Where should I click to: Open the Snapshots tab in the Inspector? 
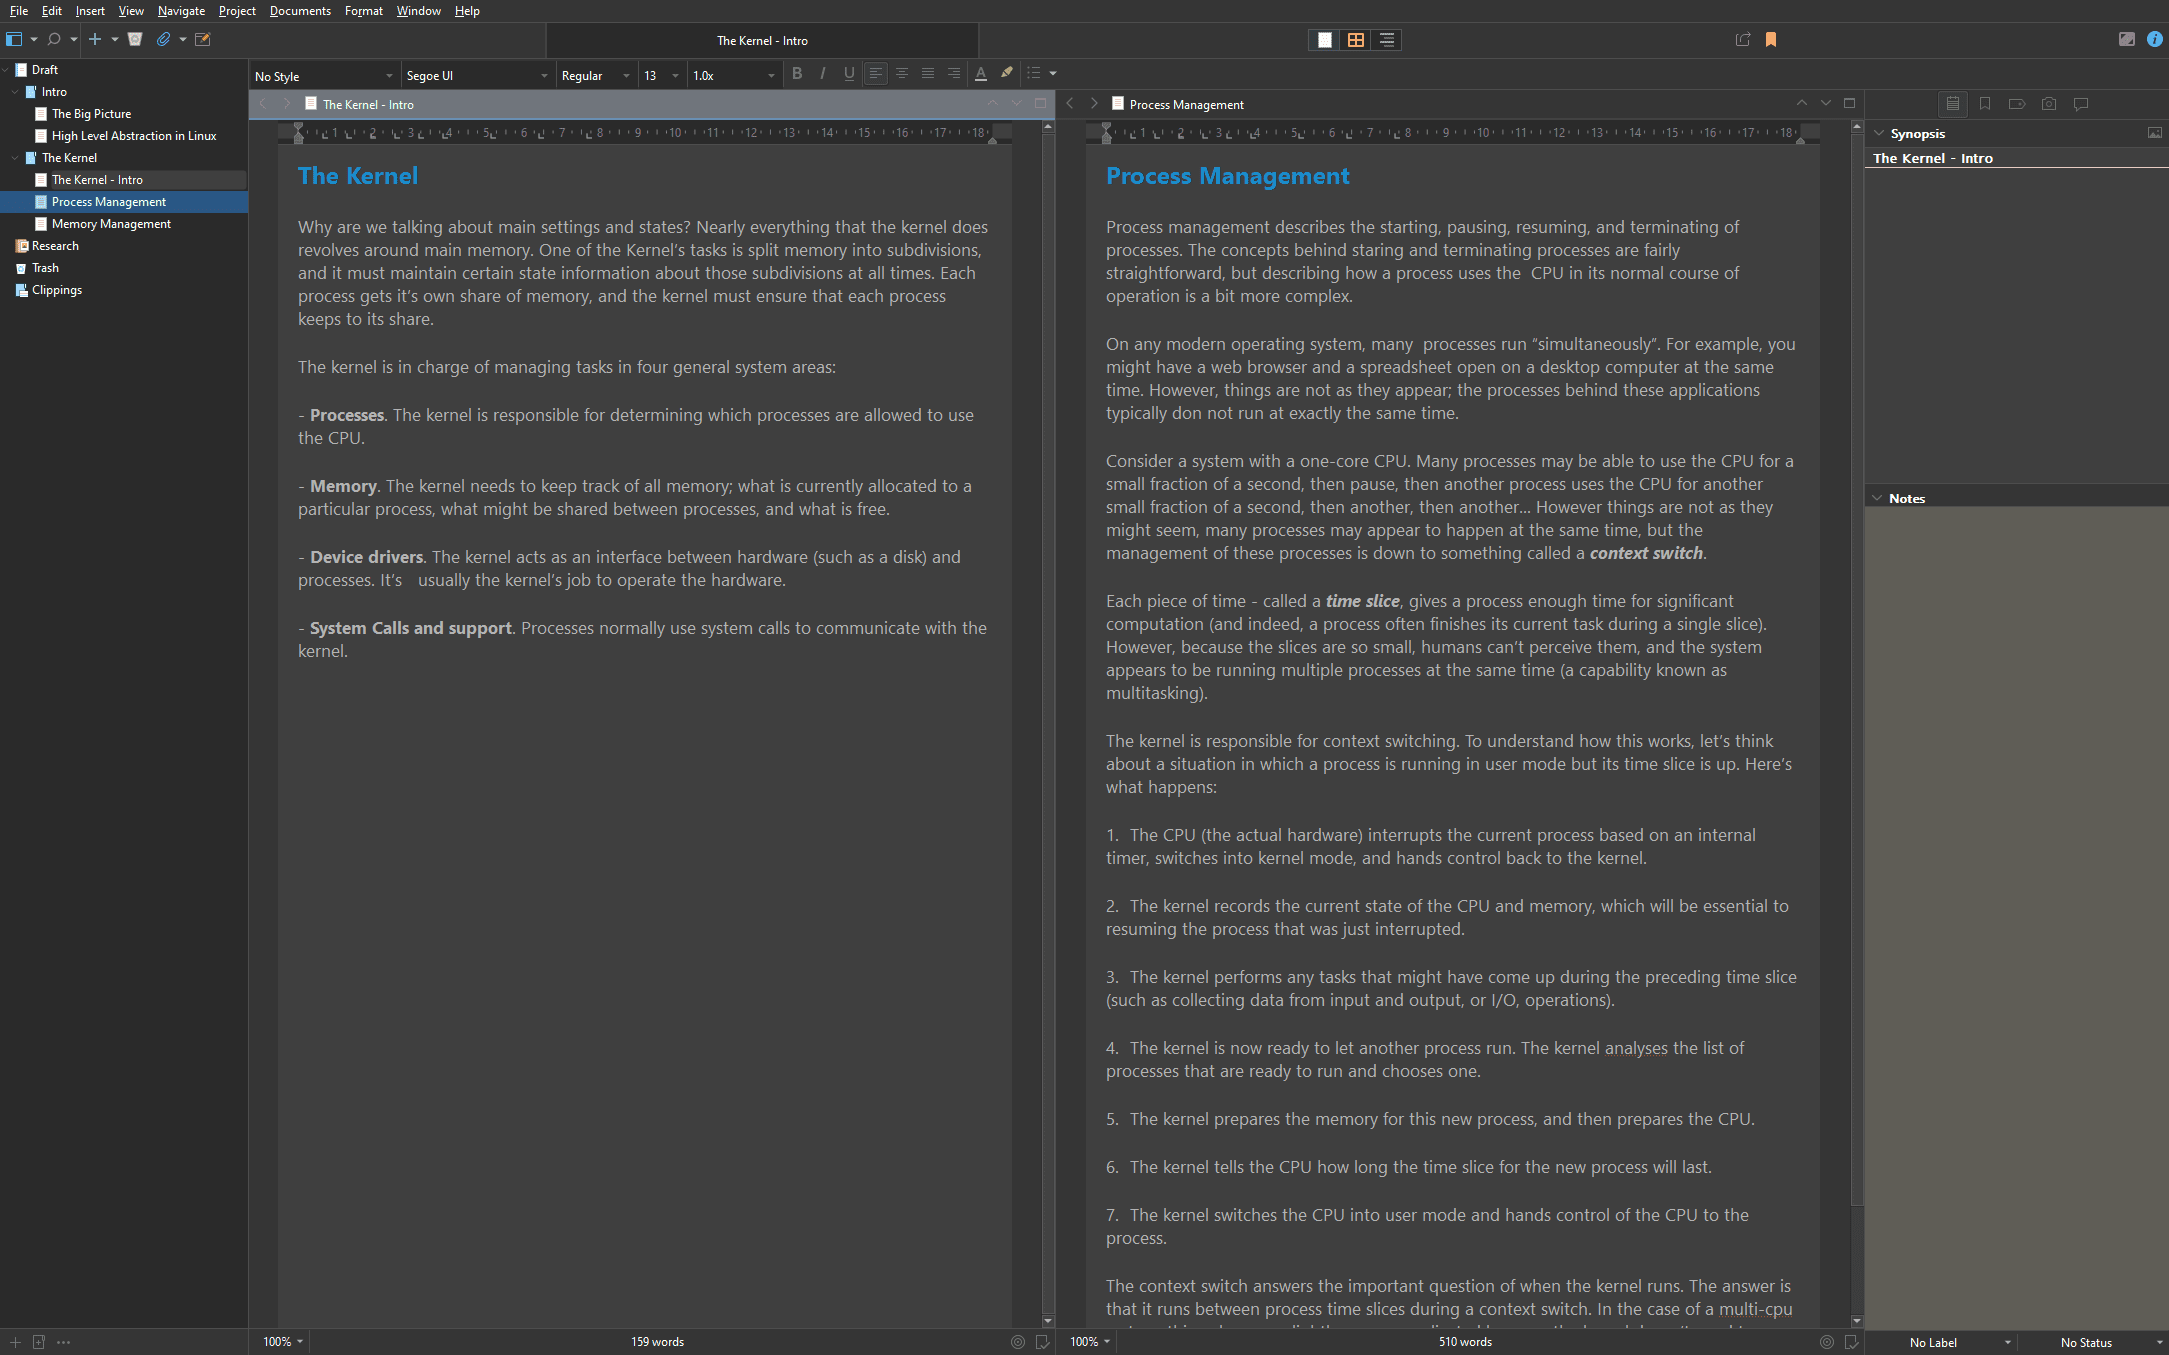2049,104
